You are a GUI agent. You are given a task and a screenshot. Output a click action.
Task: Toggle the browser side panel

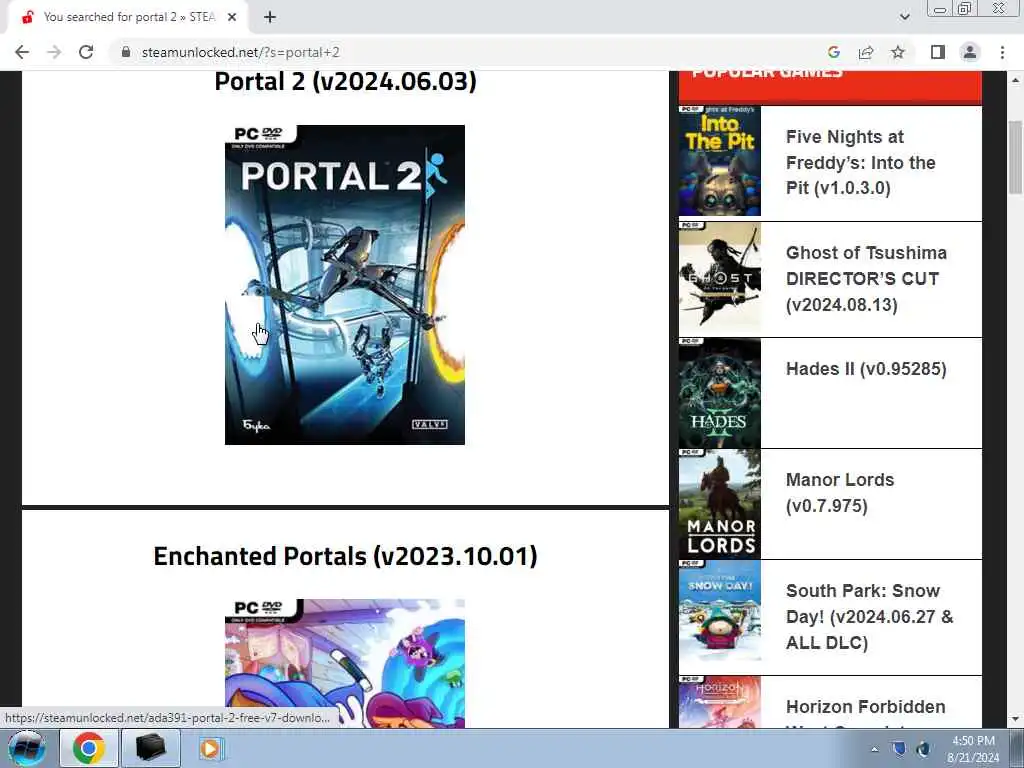pyautogui.click(x=938, y=52)
